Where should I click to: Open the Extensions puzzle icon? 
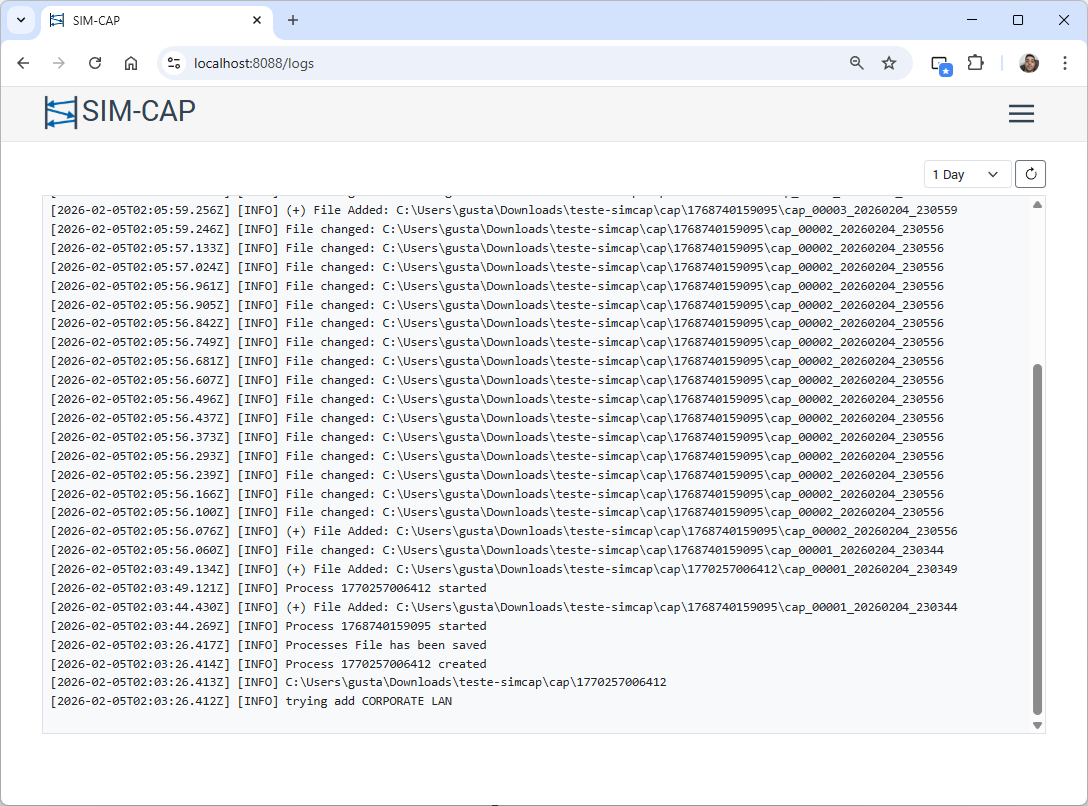click(975, 63)
